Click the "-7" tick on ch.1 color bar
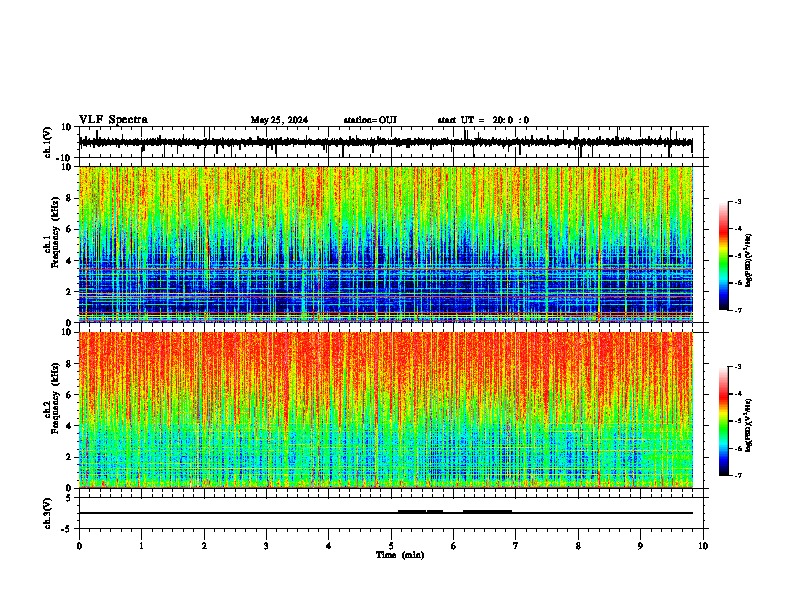The height and width of the screenshot is (612, 792). (x=737, y=310)
